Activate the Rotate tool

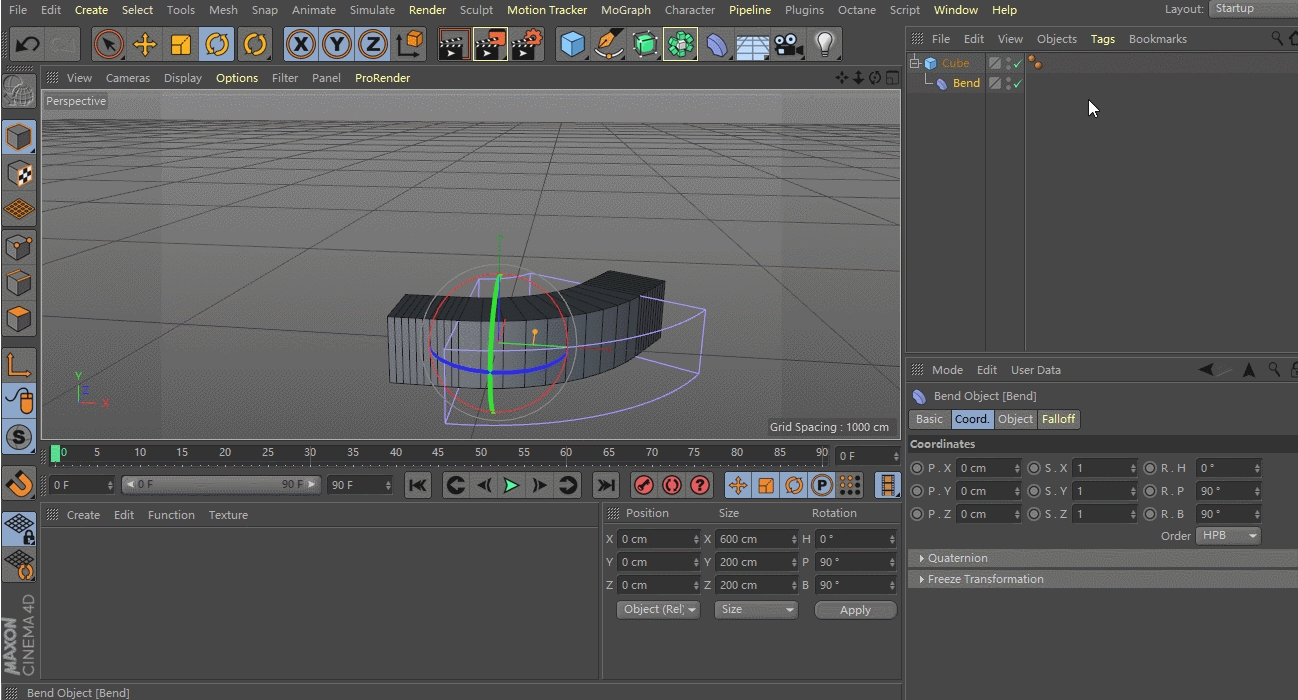tap(217, 45)
